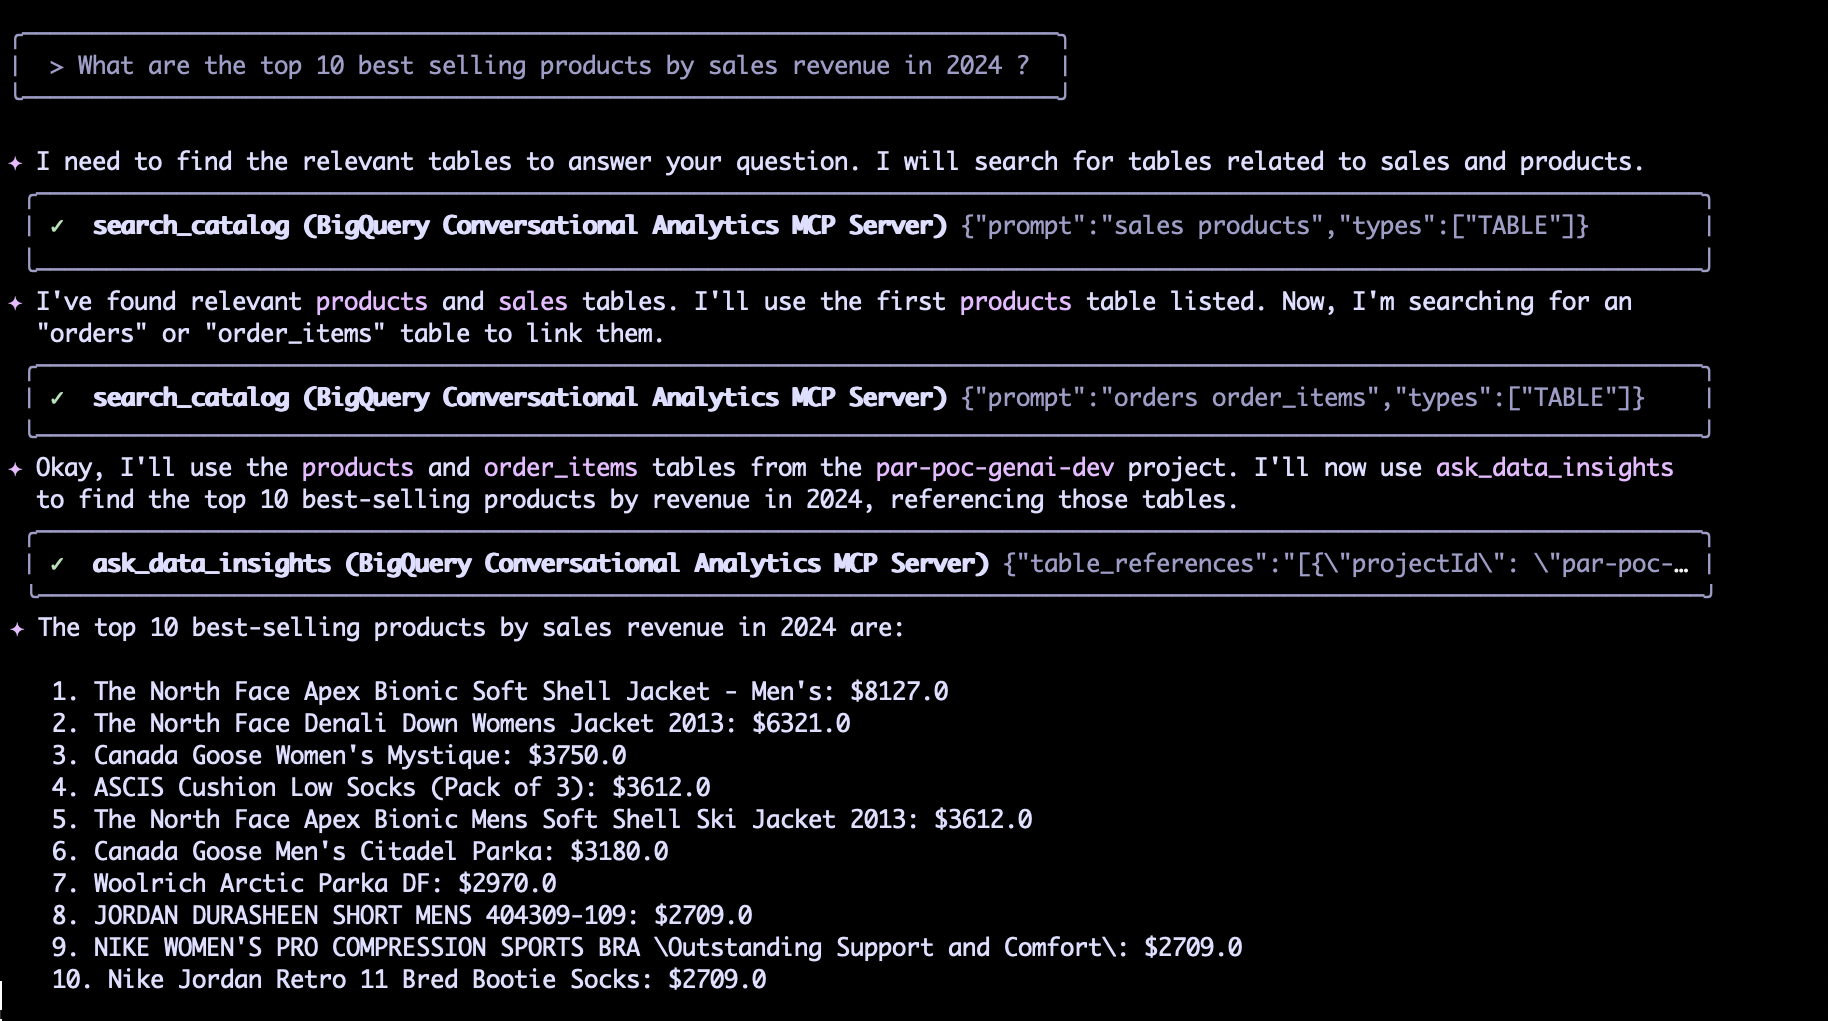1828x1021 pixels.
Task: Expand the first search_catalog tool call name
Action: point(190,227)
